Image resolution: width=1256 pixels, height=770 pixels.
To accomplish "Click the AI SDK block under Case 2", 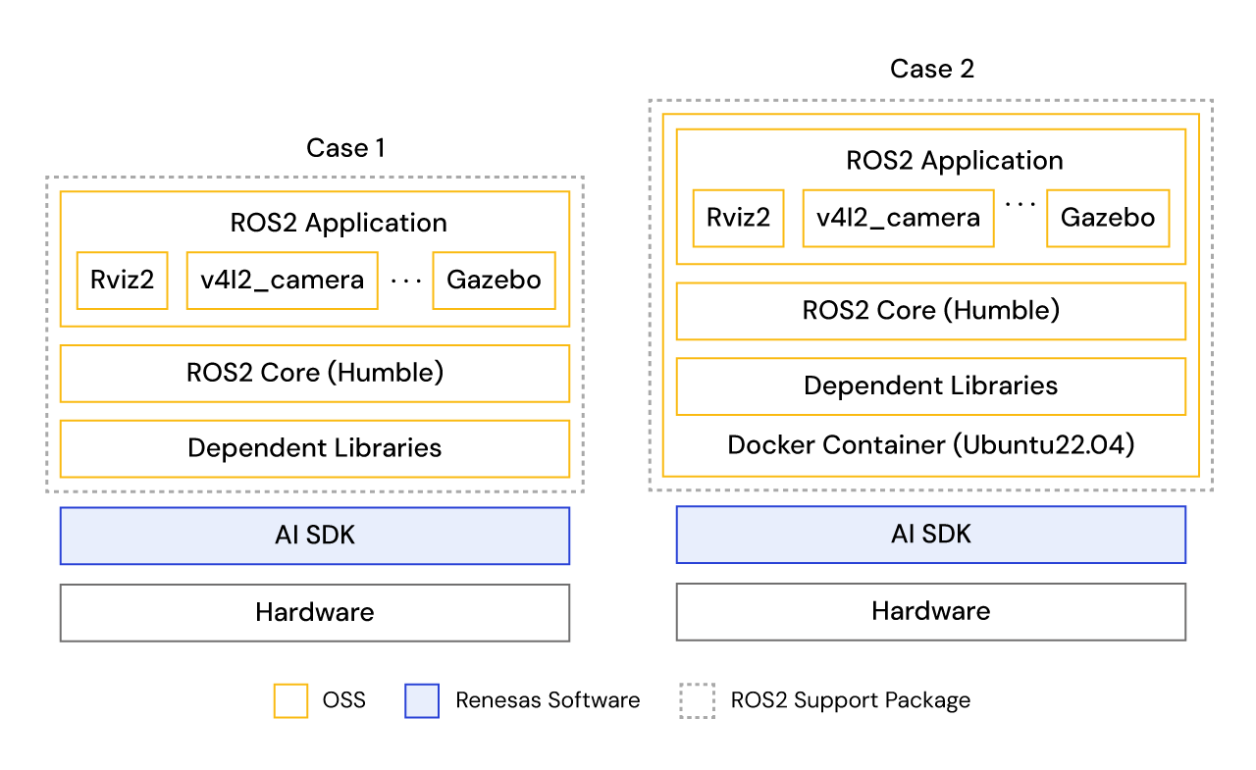I will (x=931, y=534).
